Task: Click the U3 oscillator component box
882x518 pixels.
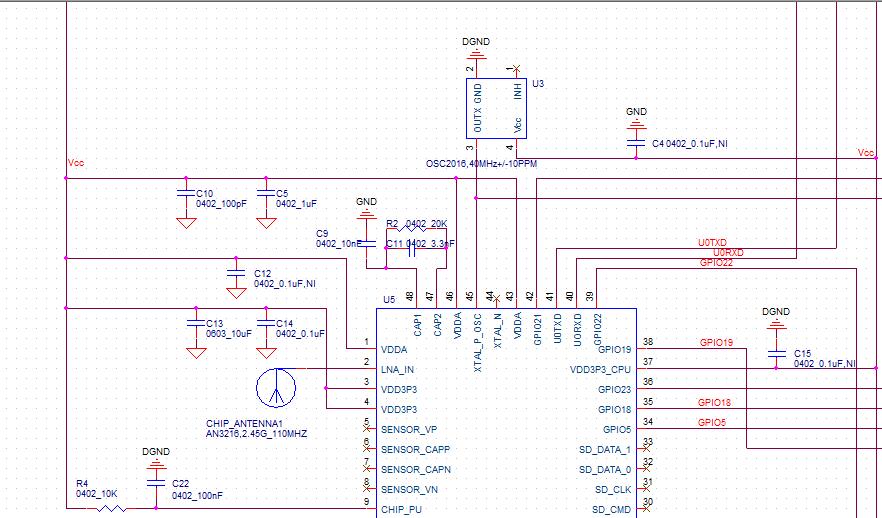Action: click(x=496, y=109)
